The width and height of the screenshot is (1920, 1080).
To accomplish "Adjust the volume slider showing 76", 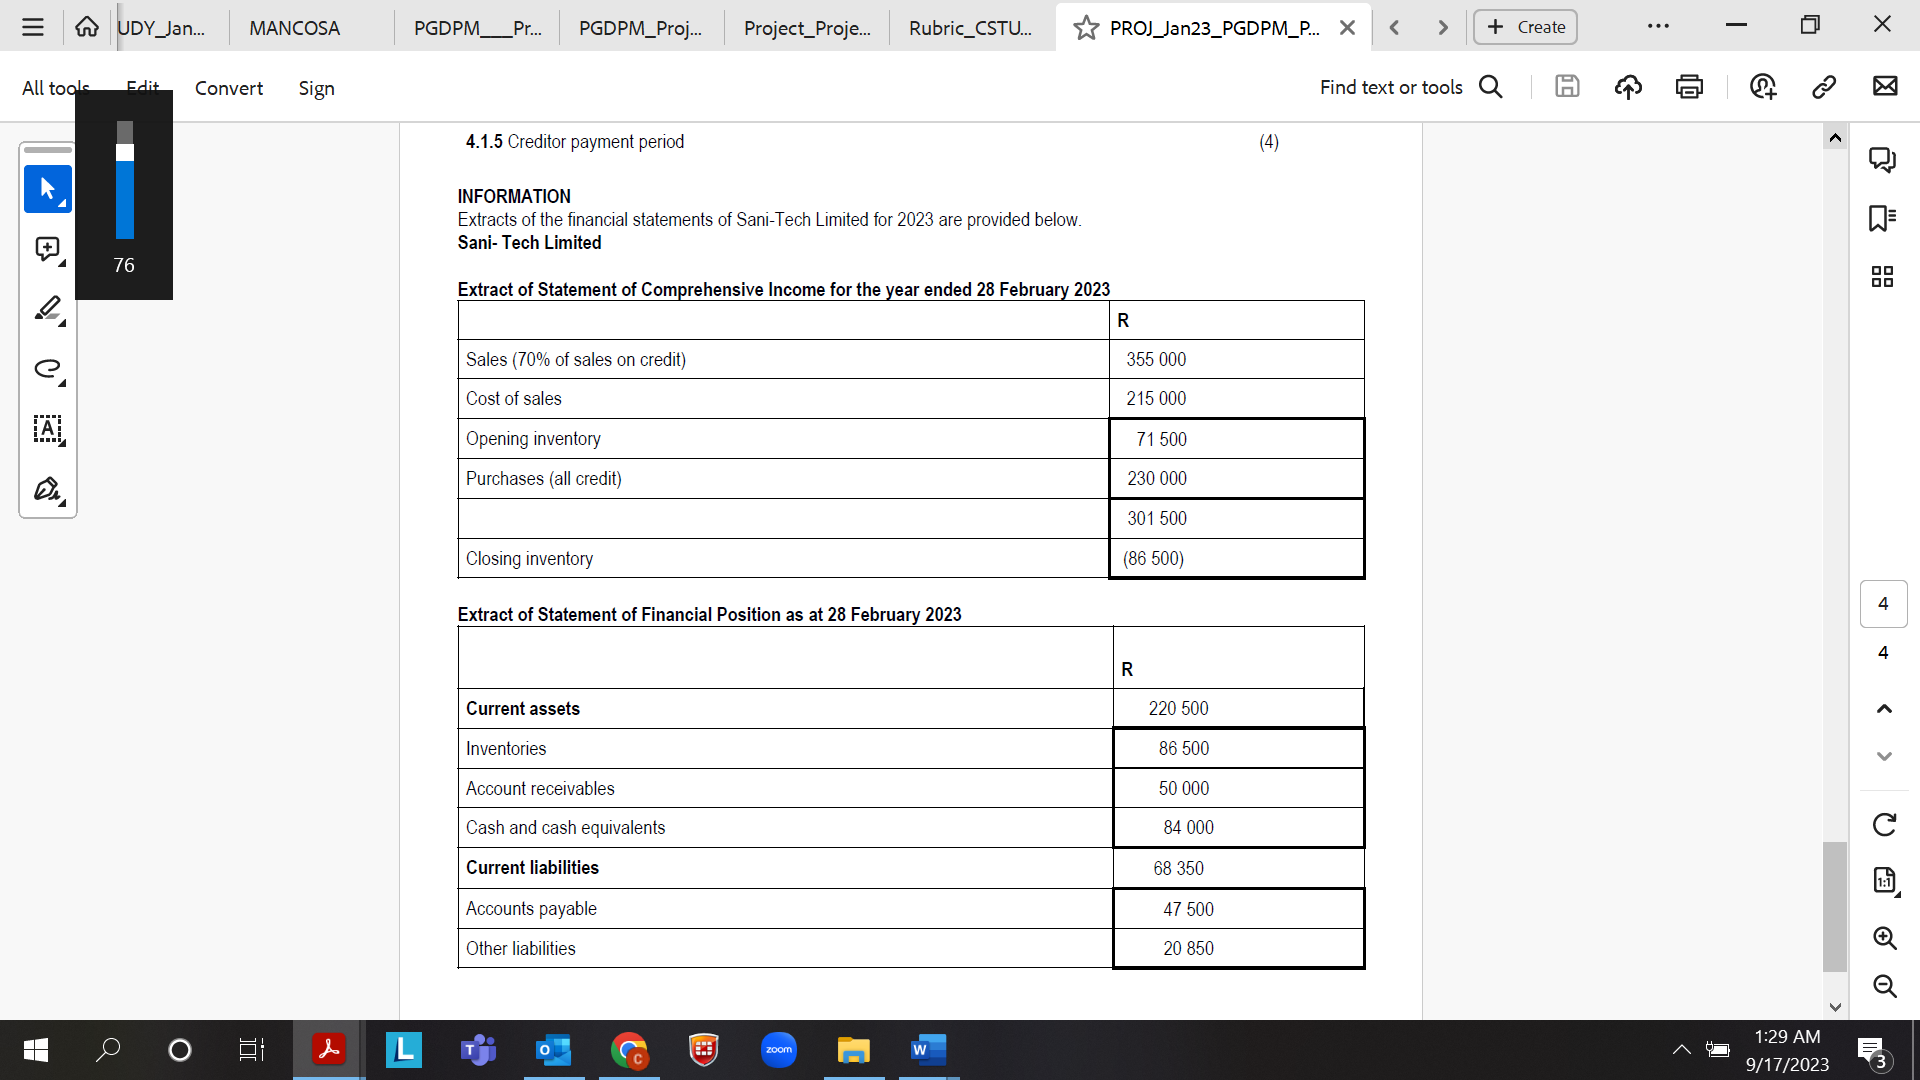I will pos(124,153).
